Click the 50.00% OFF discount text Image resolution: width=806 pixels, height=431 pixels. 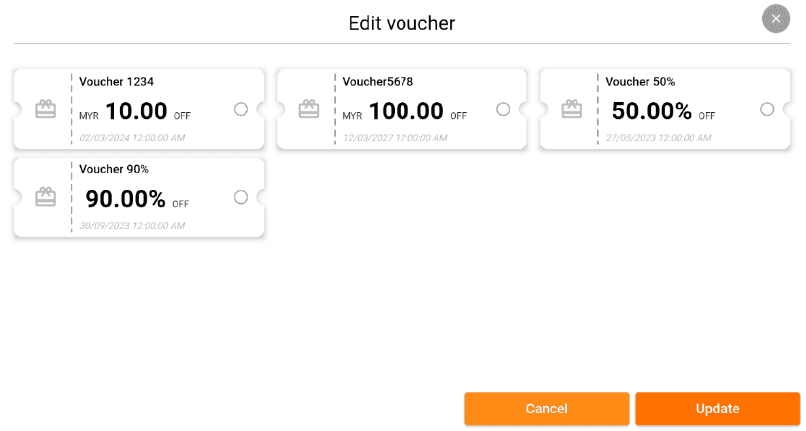[663, 112]
